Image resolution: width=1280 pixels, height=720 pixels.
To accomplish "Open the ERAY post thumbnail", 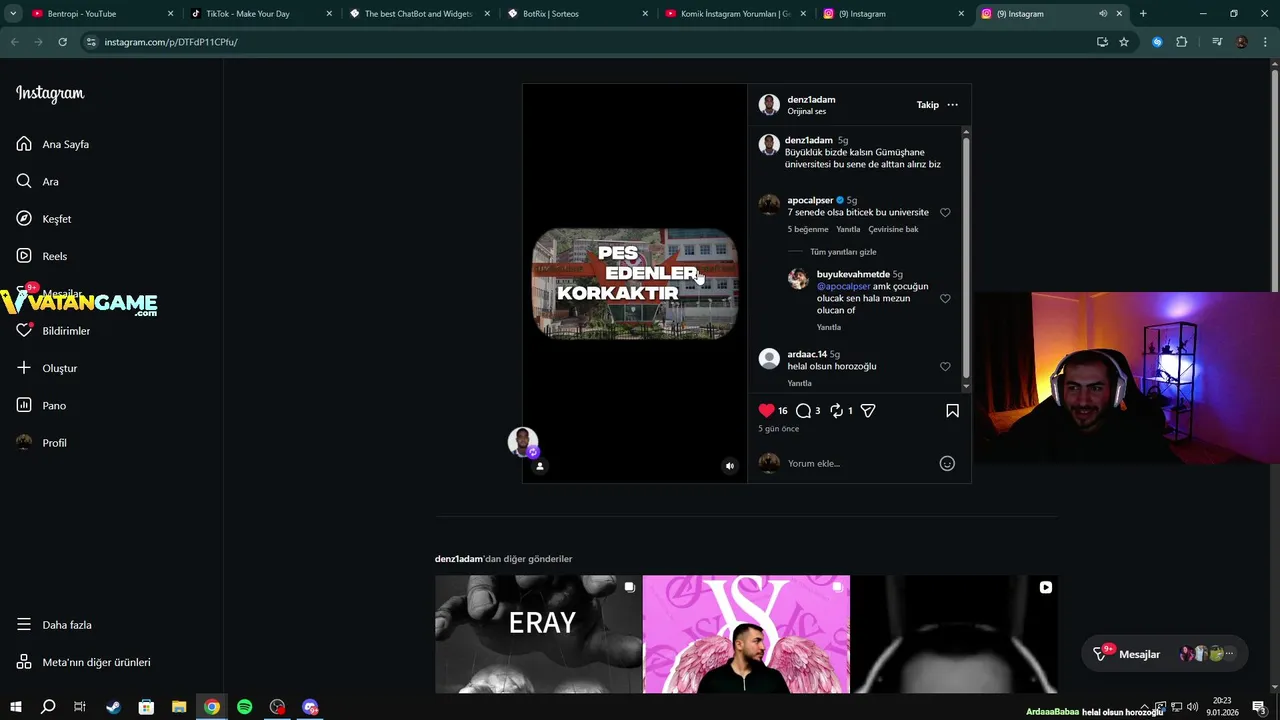I will coord(538,634).
